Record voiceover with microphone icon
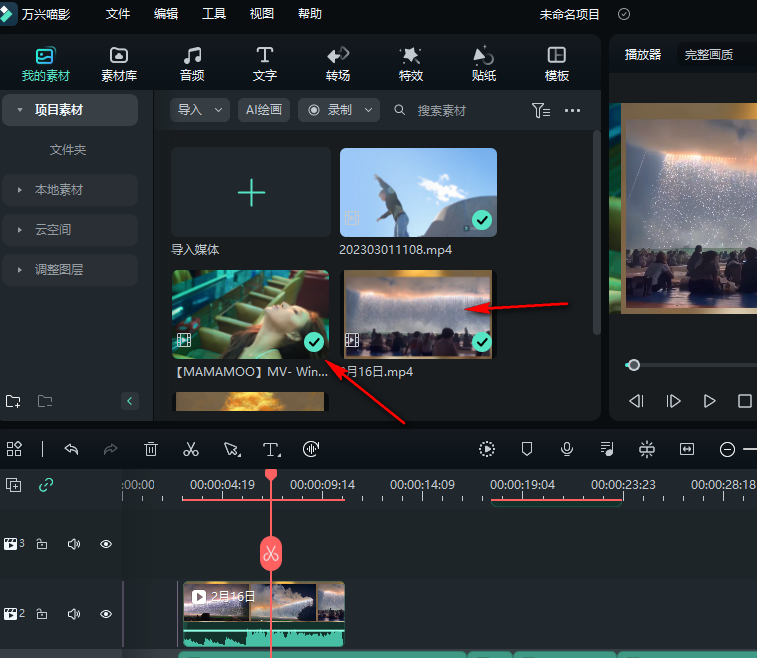The width and height of the screenshot is (757, 658). [567, 449]
